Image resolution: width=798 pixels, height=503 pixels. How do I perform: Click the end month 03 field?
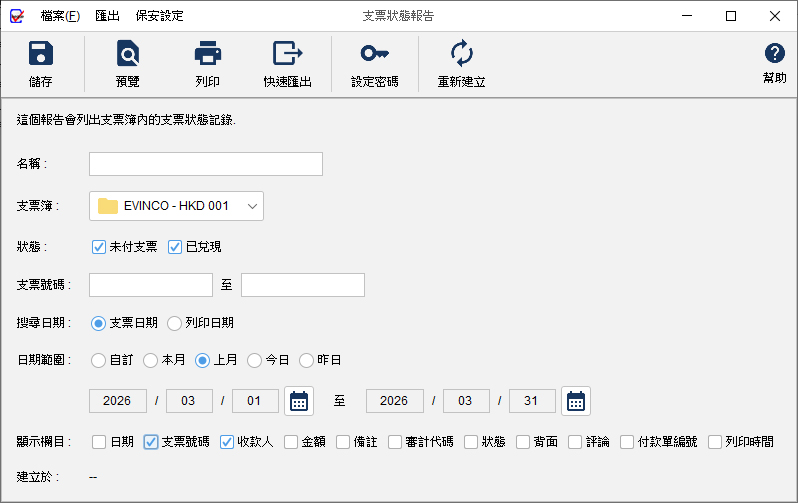(x=466, y=401)
